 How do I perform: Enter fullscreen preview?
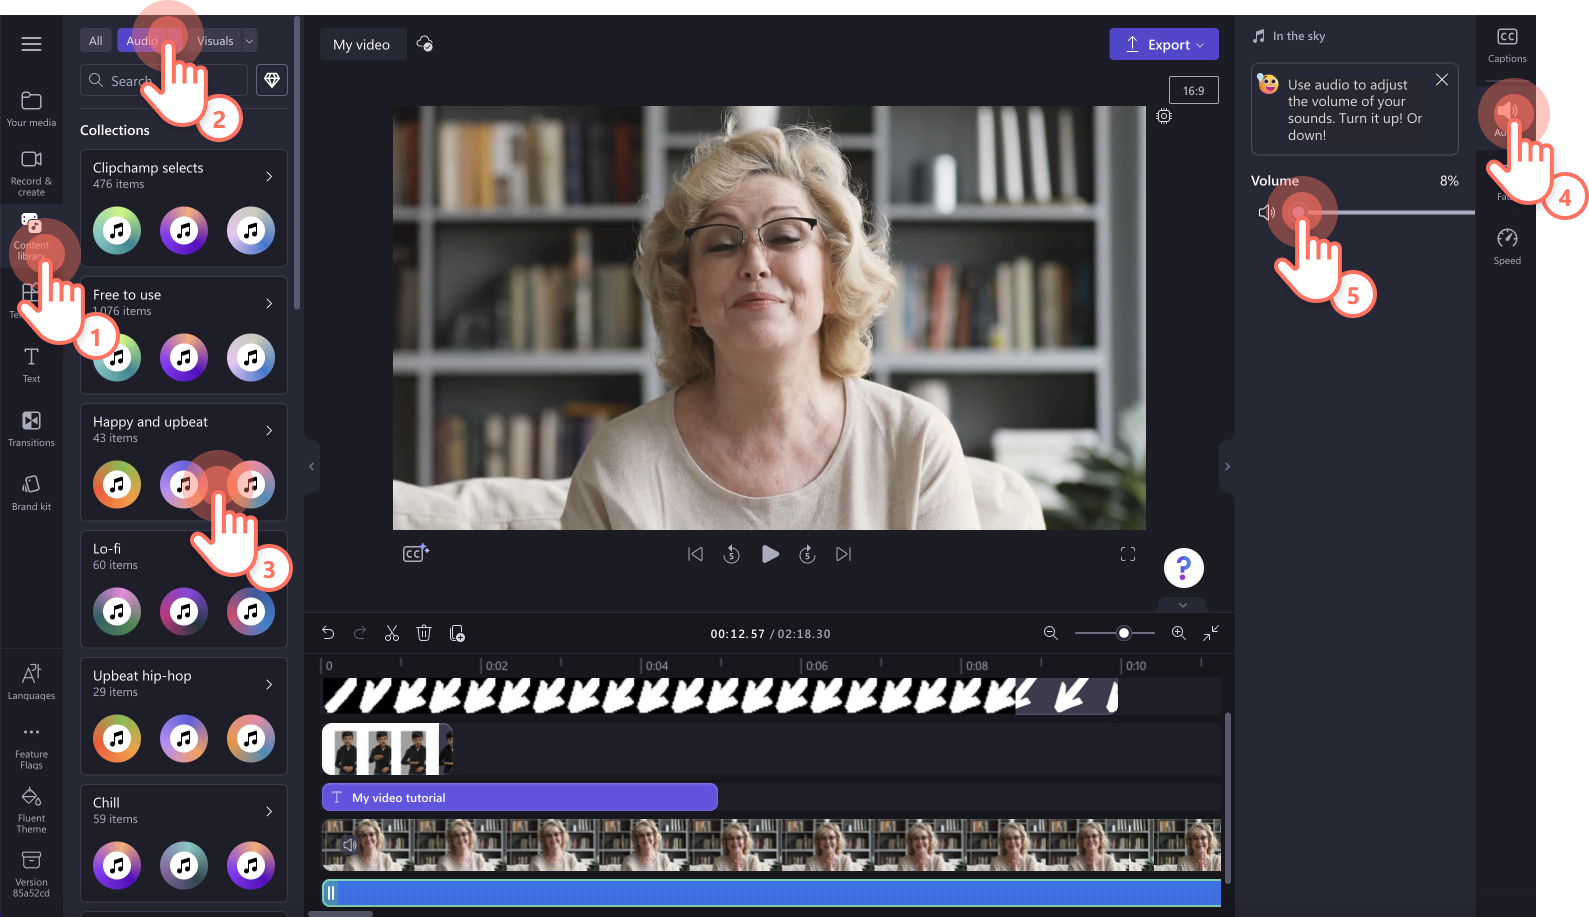point(1128,554)
